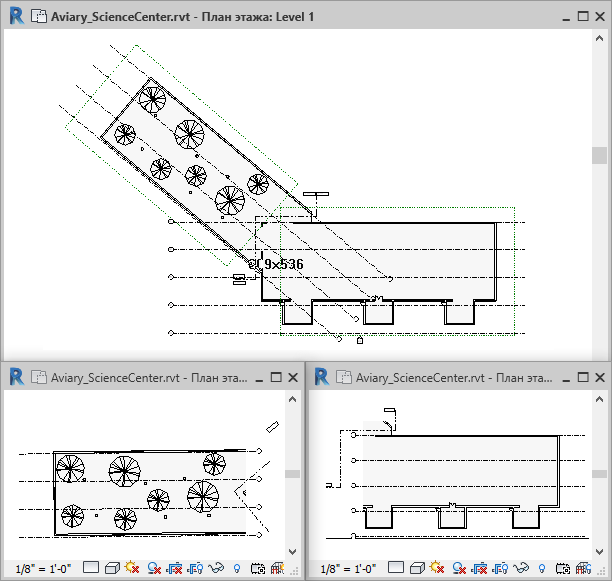Open Temporary Hide/Isolate glasses in bottom-right view
This screenshot has width=612, height=581.
pyautogui.click(x=521, y=568)
